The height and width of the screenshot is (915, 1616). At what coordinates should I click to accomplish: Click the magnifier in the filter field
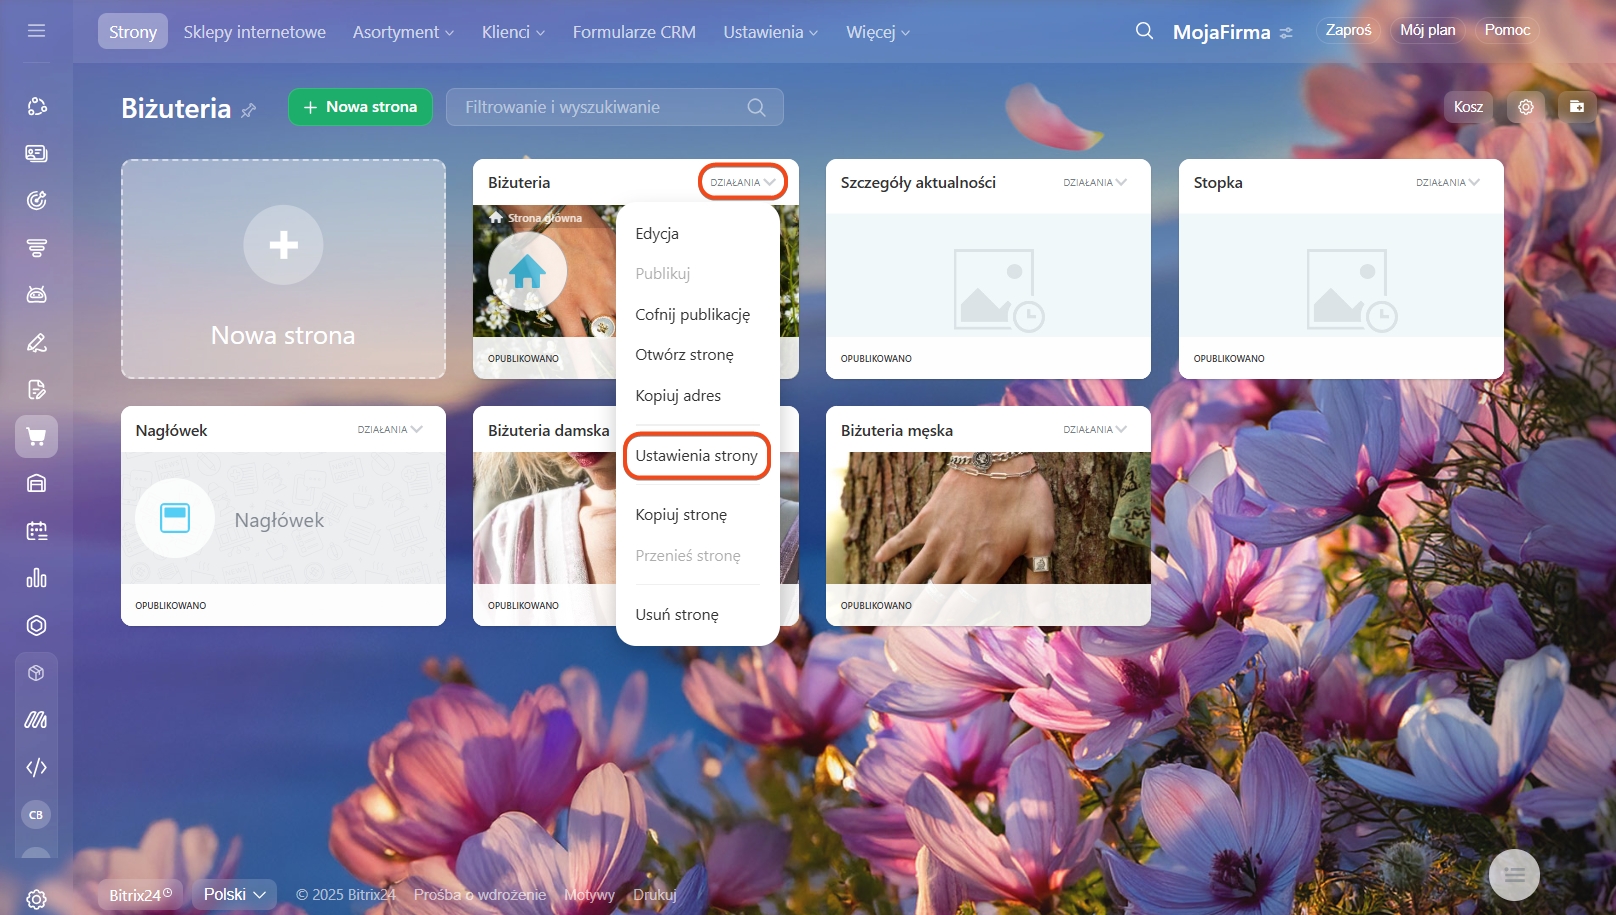tap(756, 107)
